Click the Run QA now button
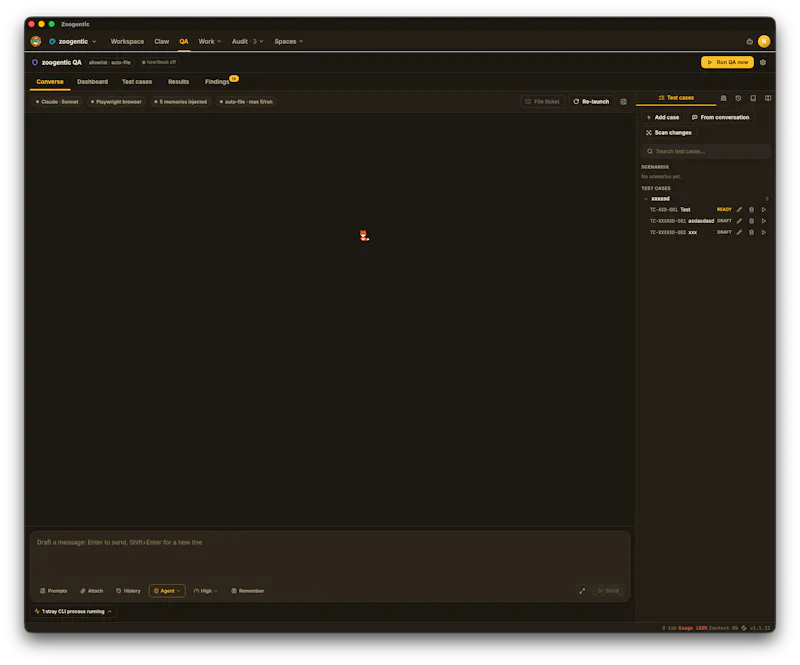 [x=727, y=62]
